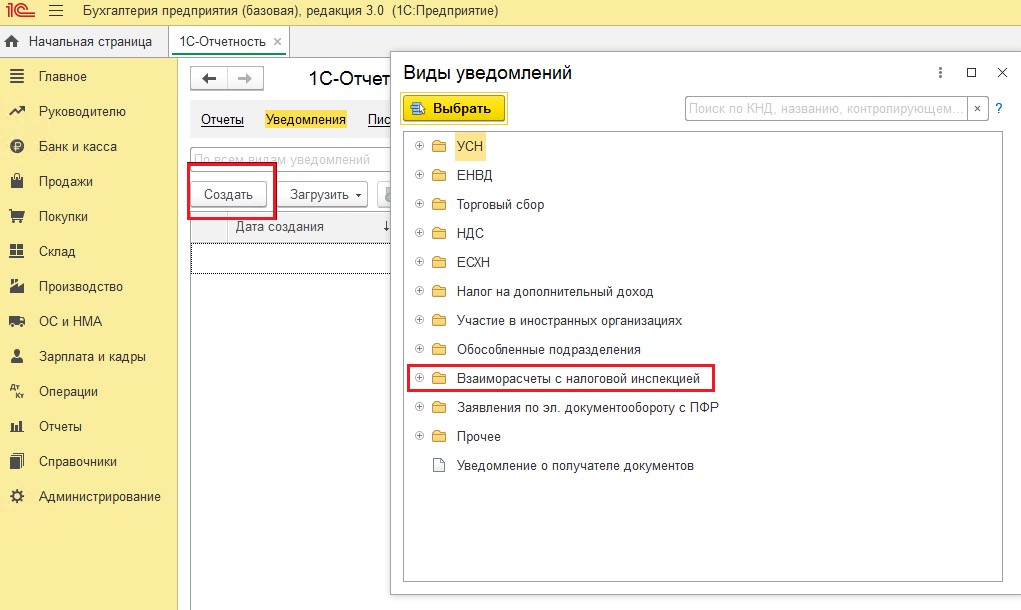Click the Зарплата и кадры person icon
The image size is (1021, 610).
click(x=17, y=356)
